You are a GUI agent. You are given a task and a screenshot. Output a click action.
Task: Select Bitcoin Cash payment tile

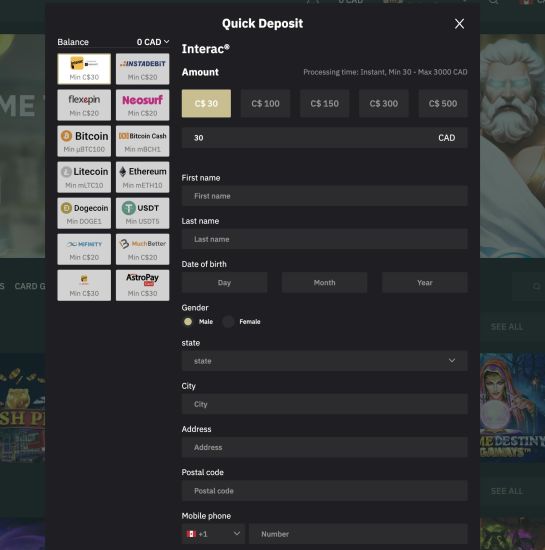tap(142, 141)
